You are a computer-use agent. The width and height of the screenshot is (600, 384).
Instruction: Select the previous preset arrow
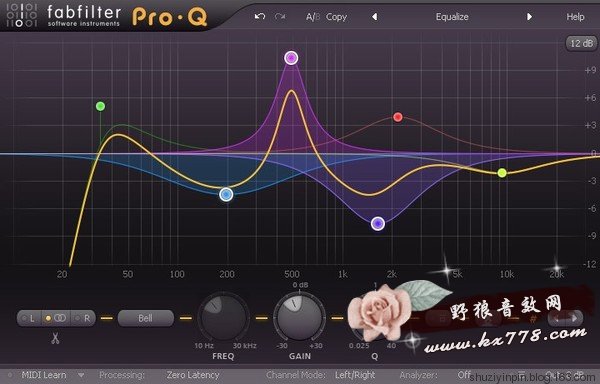pyautogui.click(x=375, y=17)
